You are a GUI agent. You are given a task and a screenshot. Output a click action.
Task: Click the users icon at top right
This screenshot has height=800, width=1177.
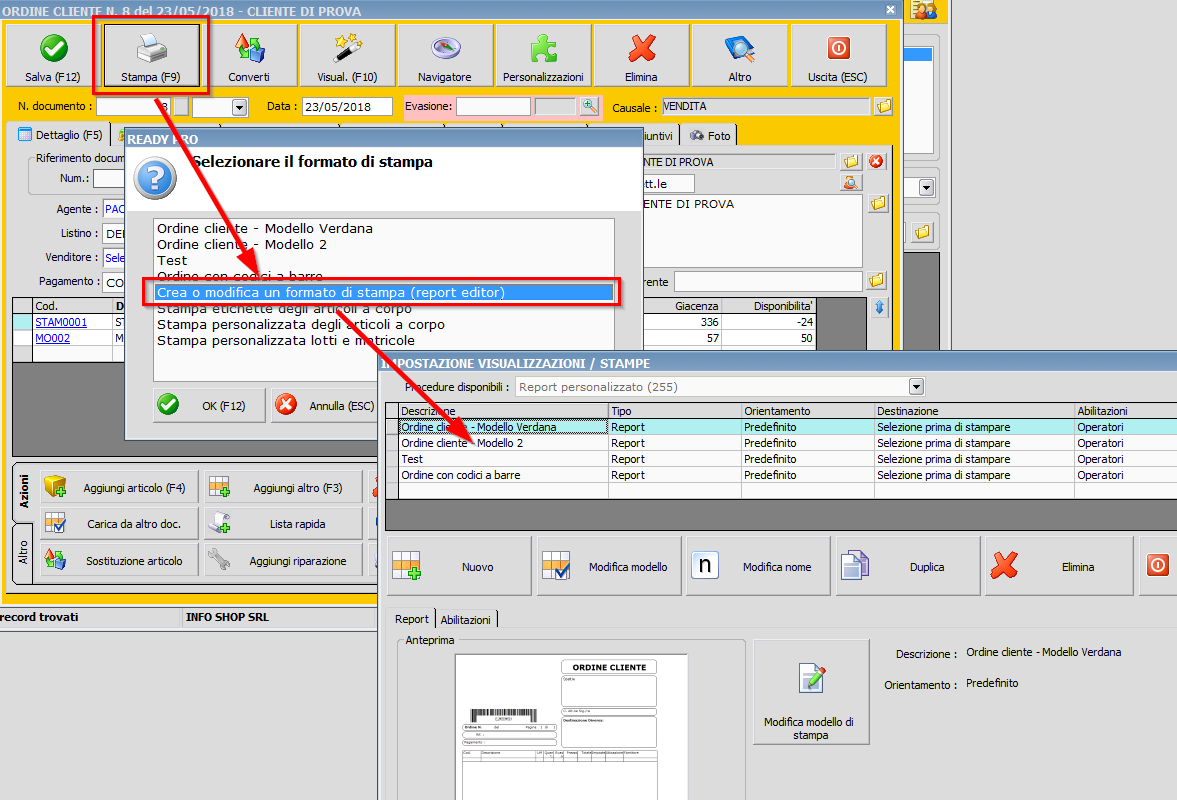[924, 11]
